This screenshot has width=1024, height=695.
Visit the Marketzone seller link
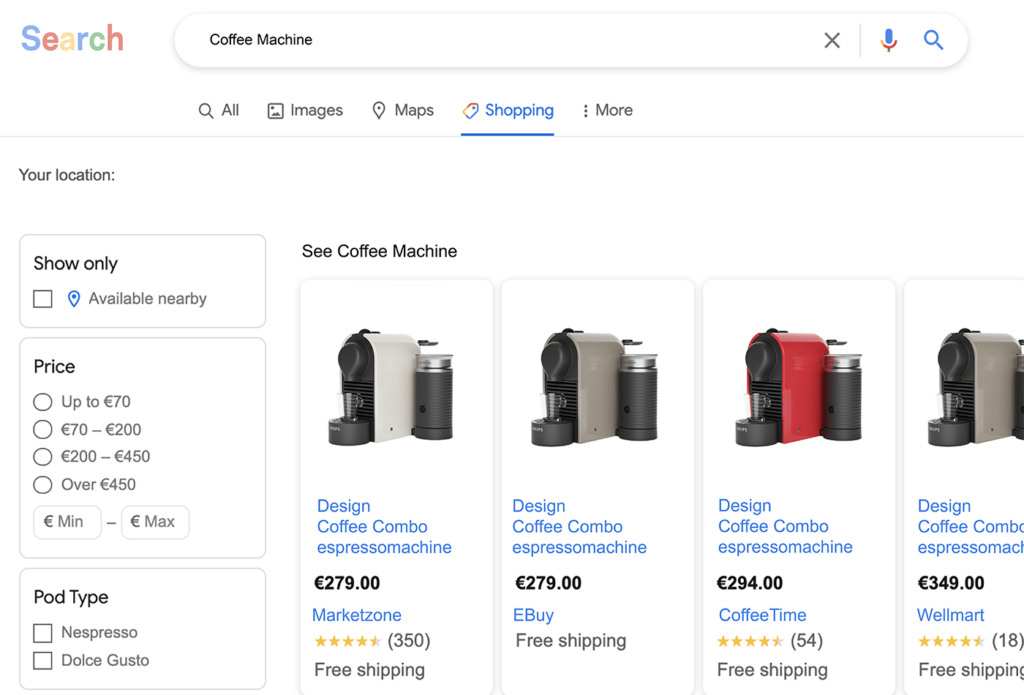[357, 615]
